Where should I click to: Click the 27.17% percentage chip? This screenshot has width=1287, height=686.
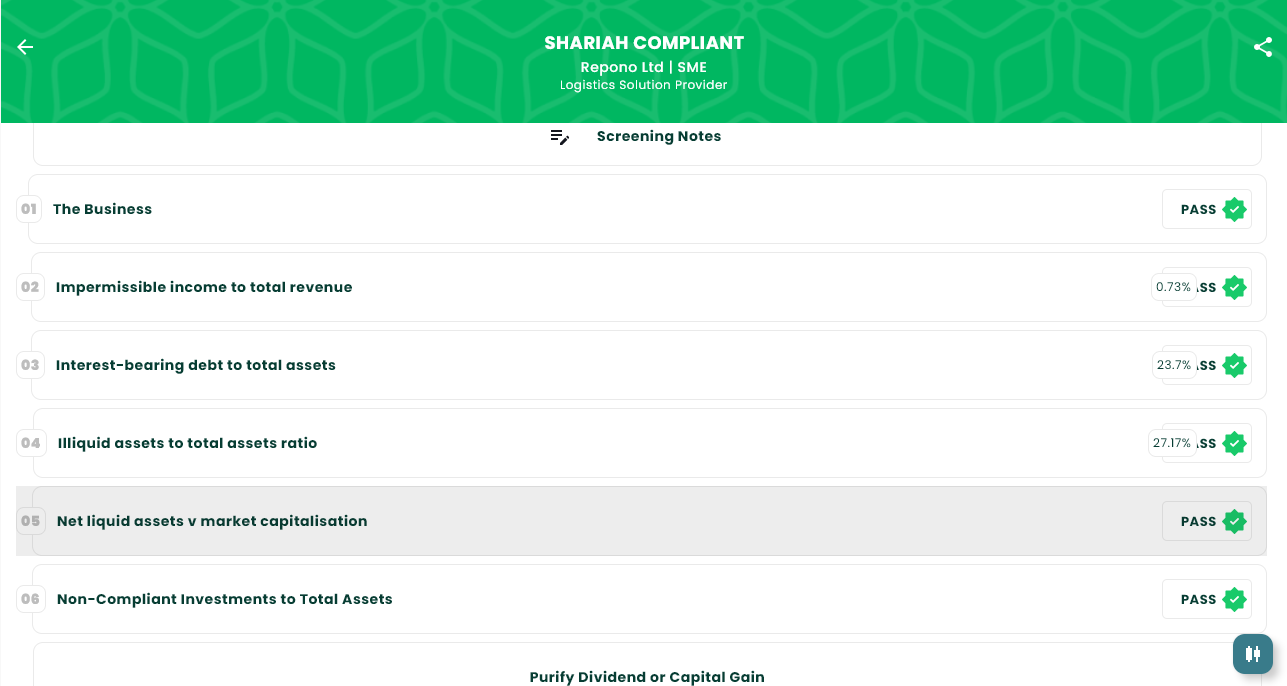[1172, 443]
